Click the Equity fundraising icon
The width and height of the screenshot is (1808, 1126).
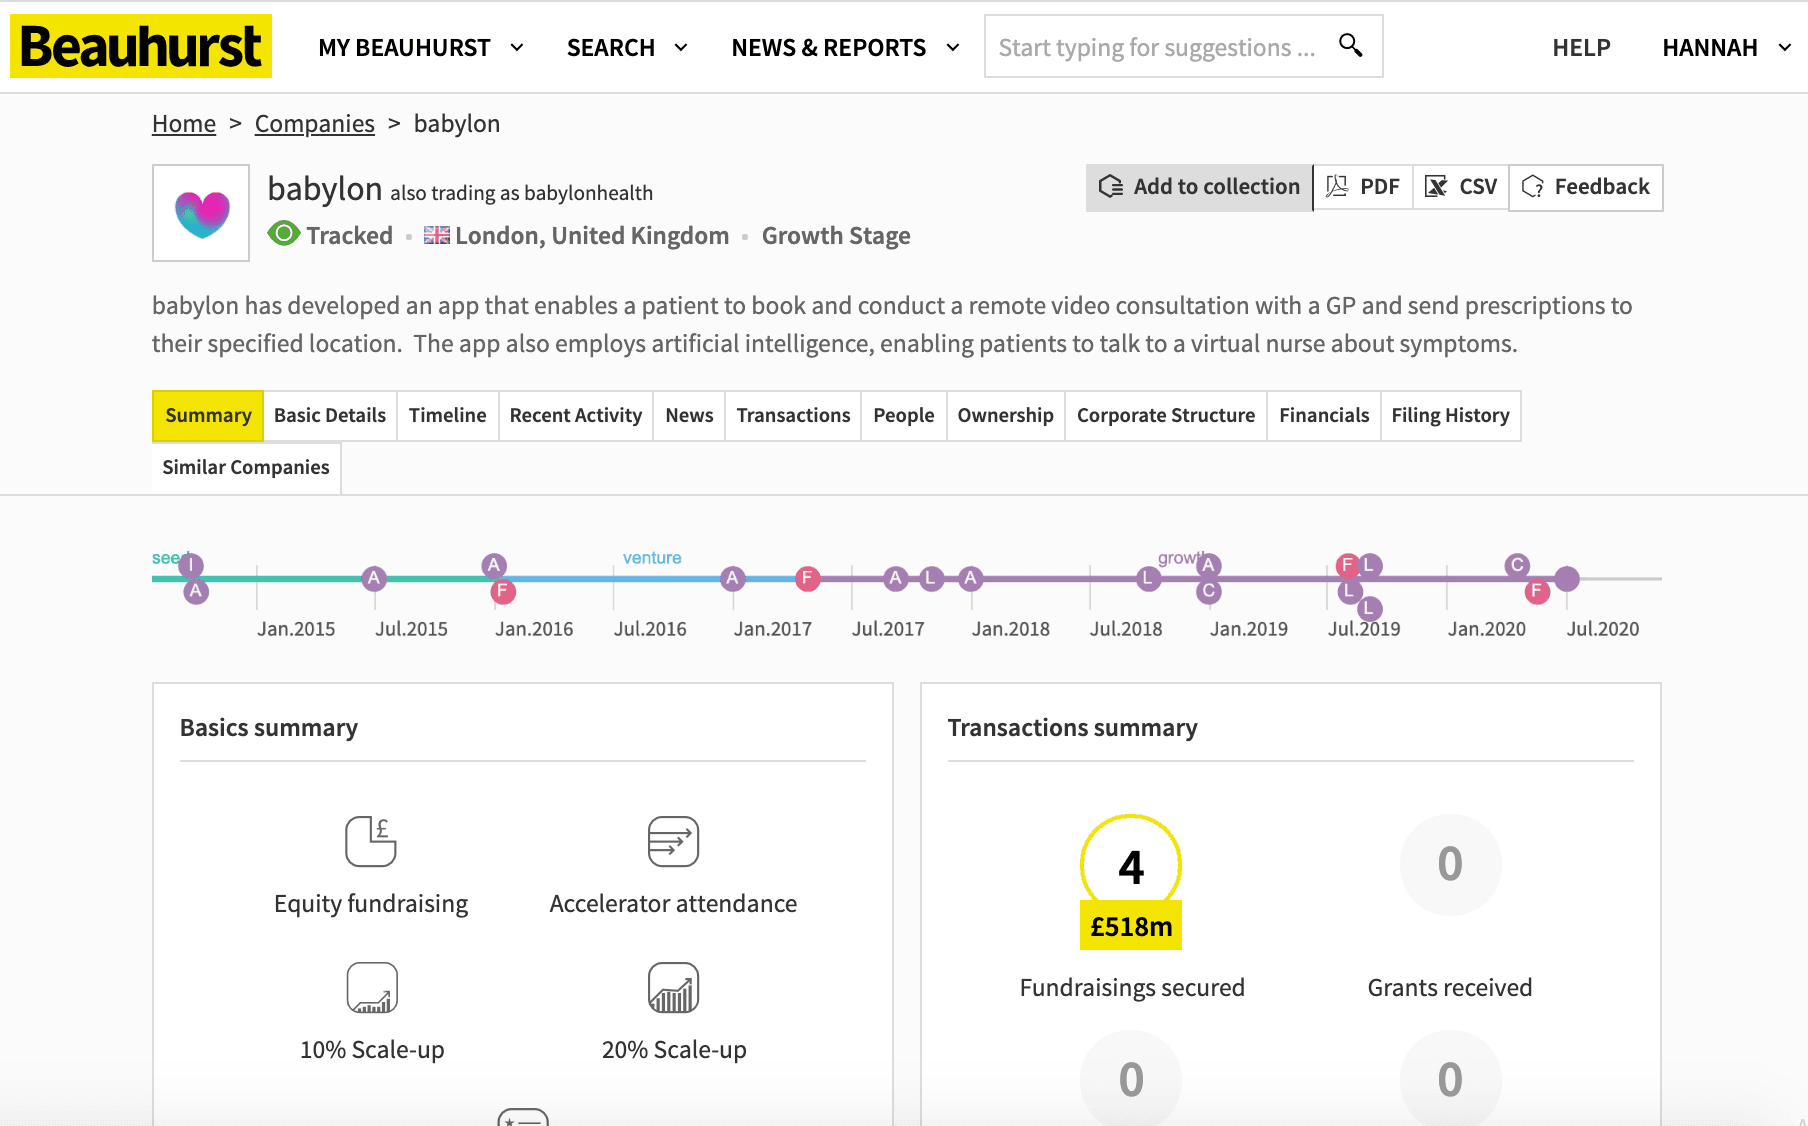(371, 841)
